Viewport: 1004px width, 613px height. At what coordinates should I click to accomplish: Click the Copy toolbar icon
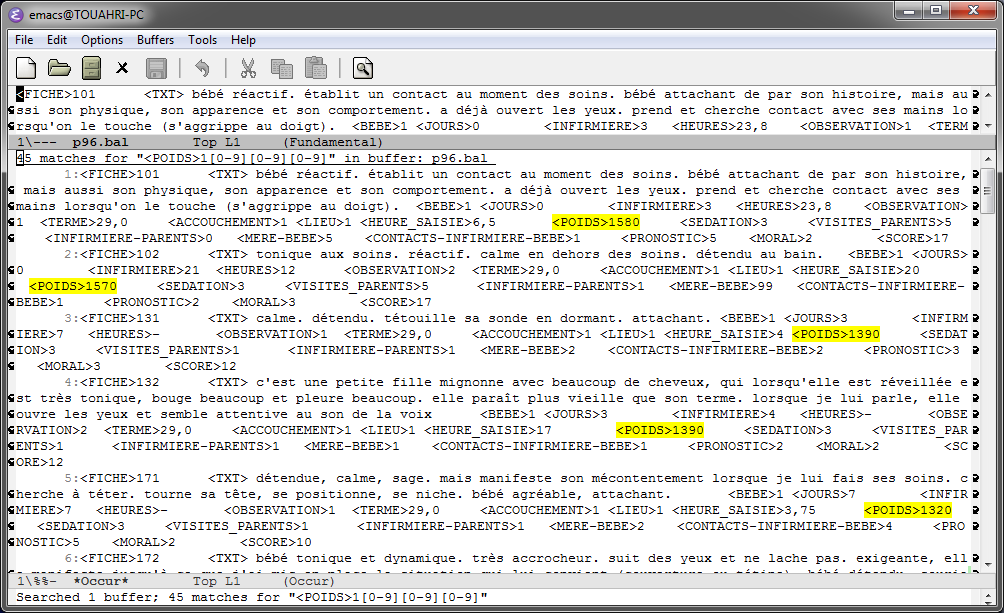click(x=282, y=68)
